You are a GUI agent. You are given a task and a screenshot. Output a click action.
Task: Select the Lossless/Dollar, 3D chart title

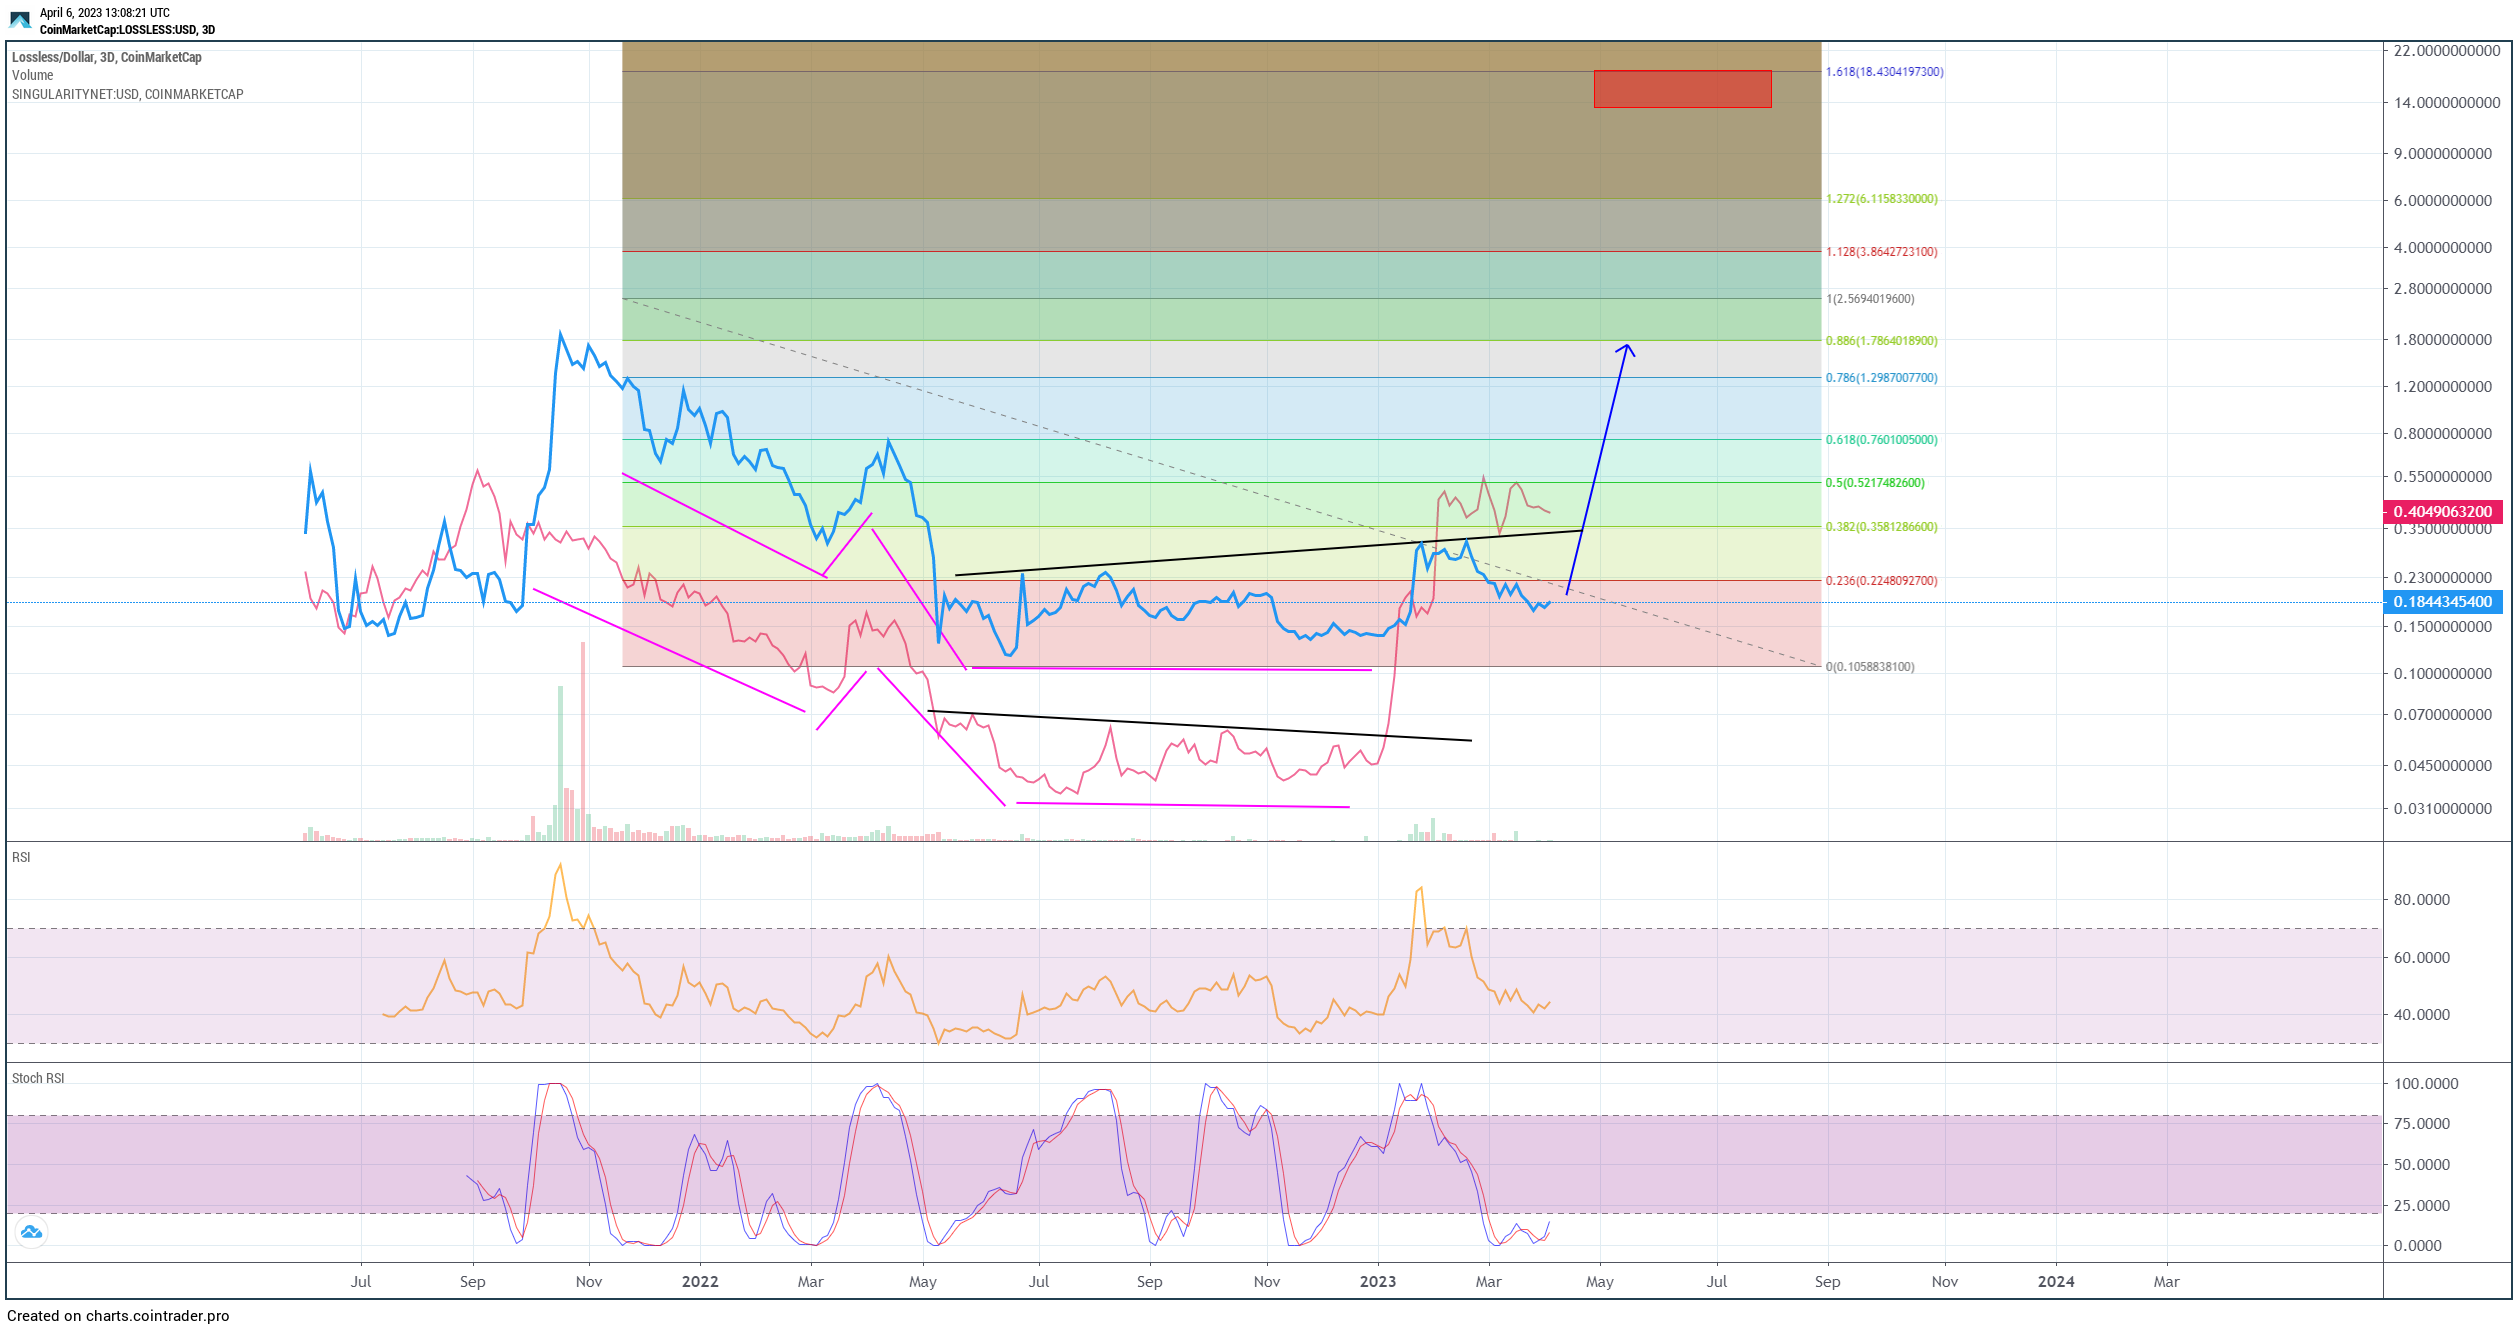pos(107,57)
